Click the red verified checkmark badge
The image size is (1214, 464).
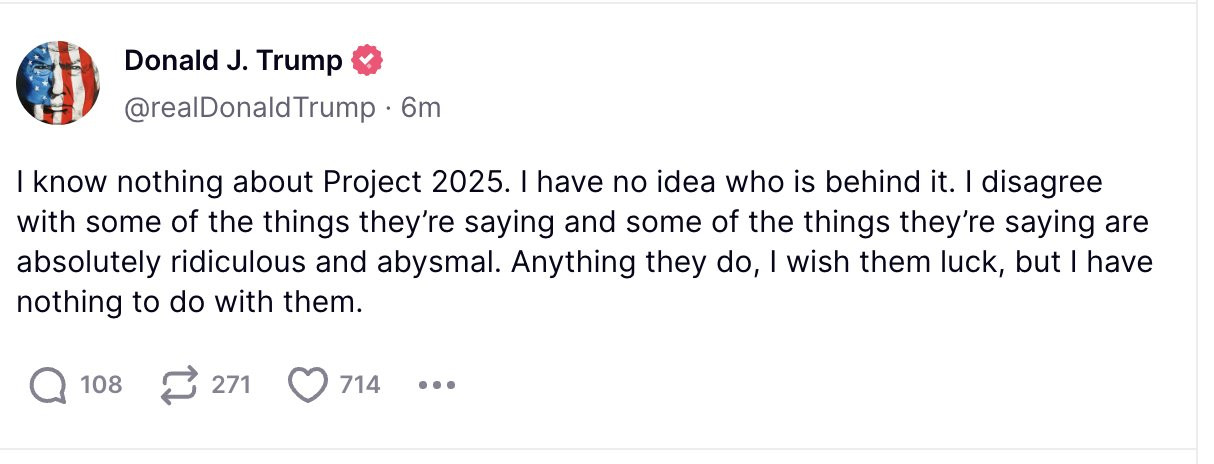(367, 62)
